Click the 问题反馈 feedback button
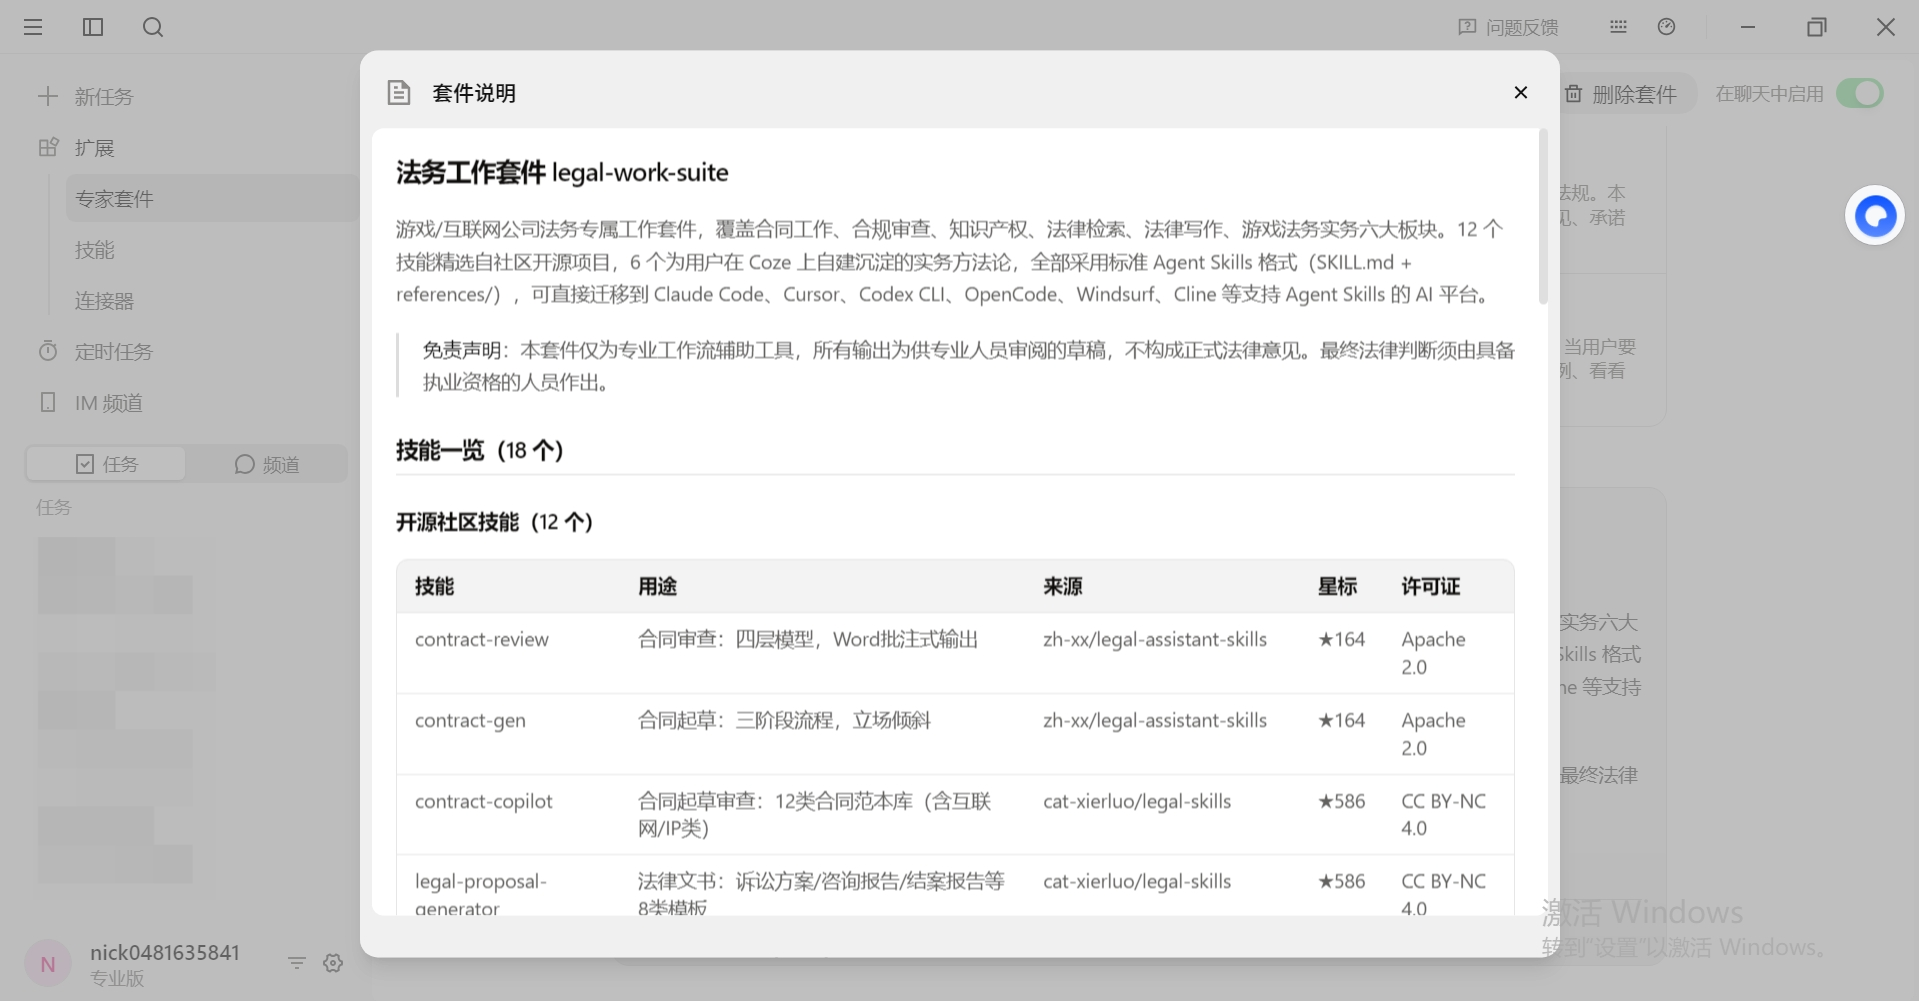Image resolution: width=1919 pixels, height=1001 pixels. pyautogui.click(x=1508, y=27)
